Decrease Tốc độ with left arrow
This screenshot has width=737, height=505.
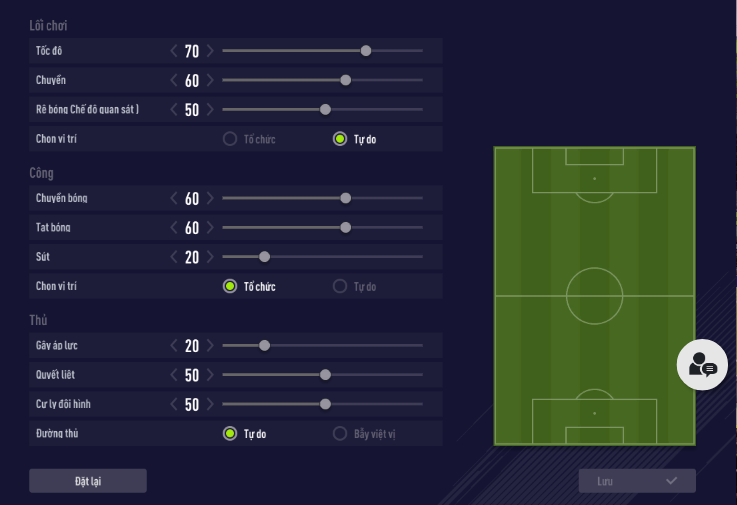pos(174,51)
